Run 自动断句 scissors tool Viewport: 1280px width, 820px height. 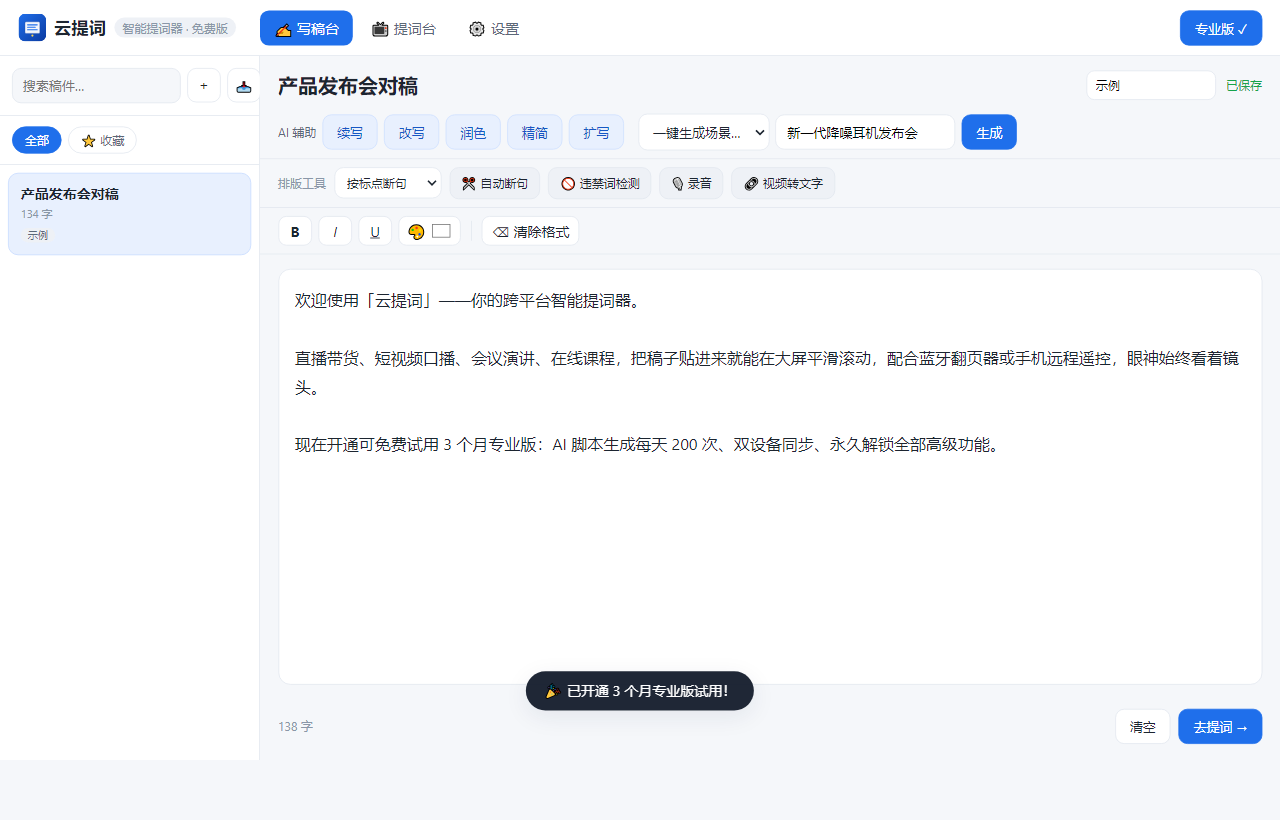click(495, 183)
